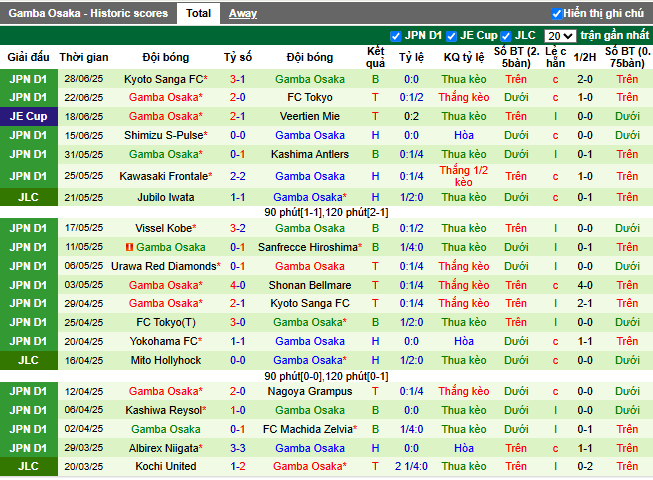Image resolution: width=653 pixels, height=480 pixels.
Task: Click Yokohama FC team name
Action: tap(166, 341)
